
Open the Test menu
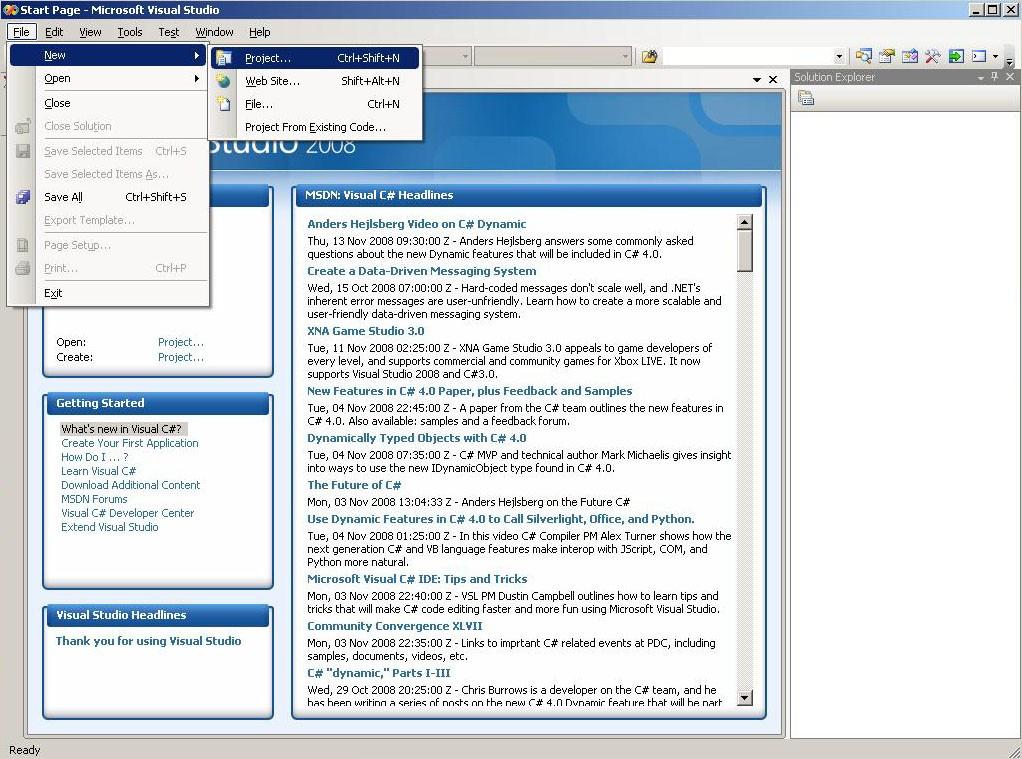click(x=168, y=32)
